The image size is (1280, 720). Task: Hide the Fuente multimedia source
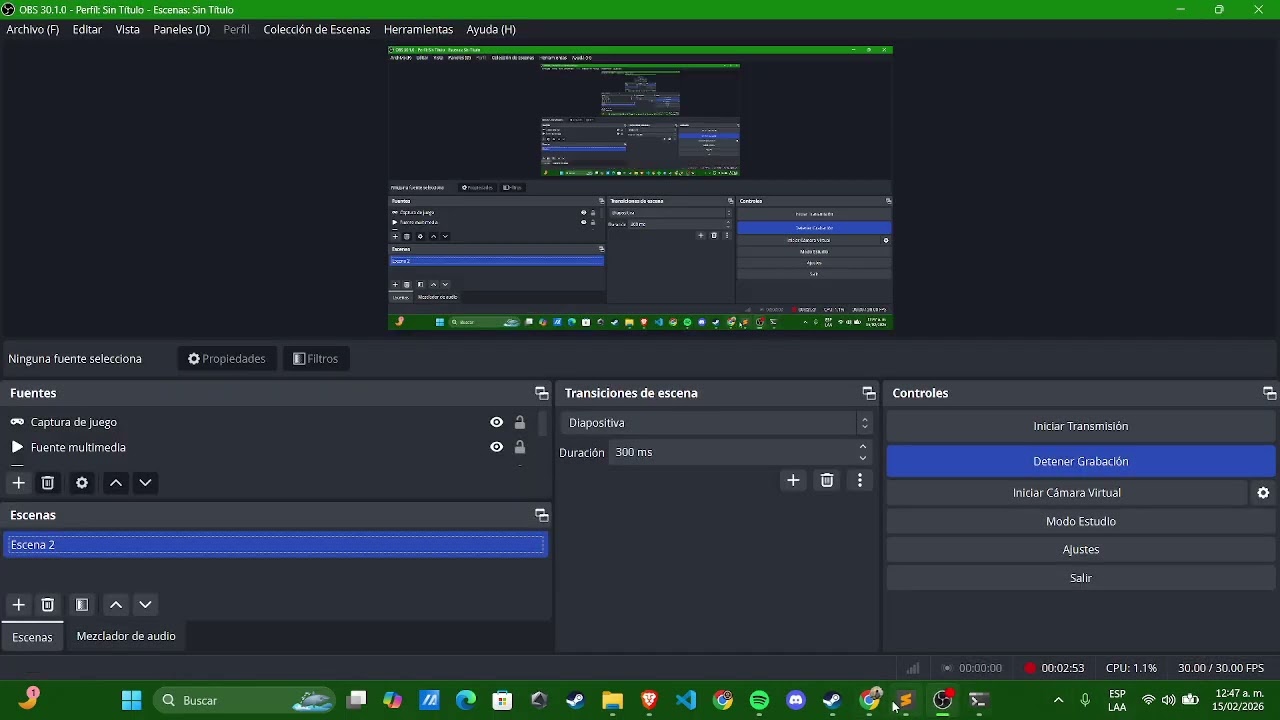496,447
